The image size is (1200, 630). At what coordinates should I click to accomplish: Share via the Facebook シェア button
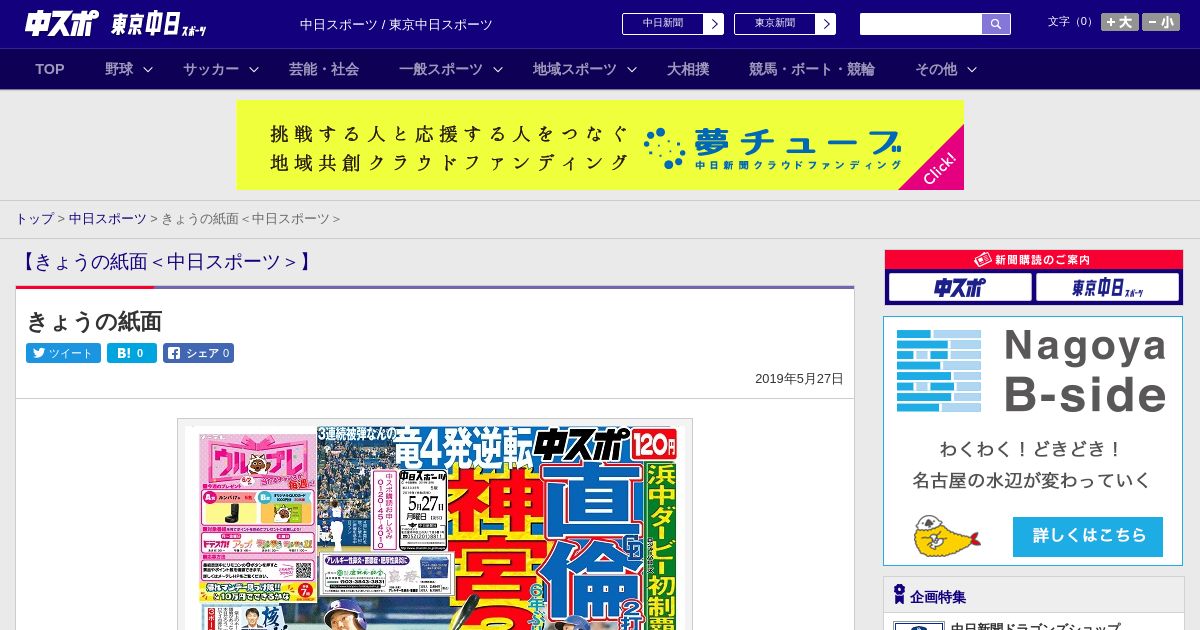point(199,353)
